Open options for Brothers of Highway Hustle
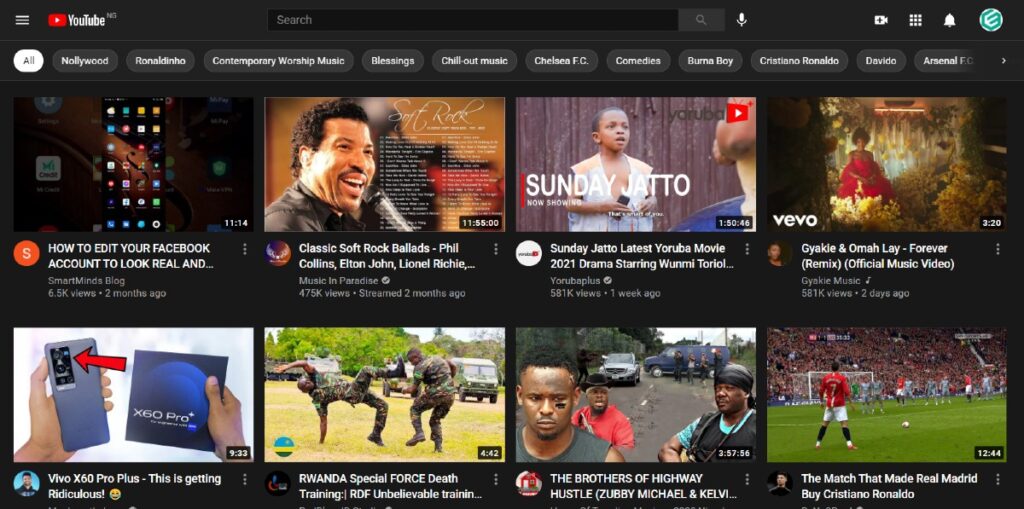1024x509 pixels. click(x=747, y=480)
